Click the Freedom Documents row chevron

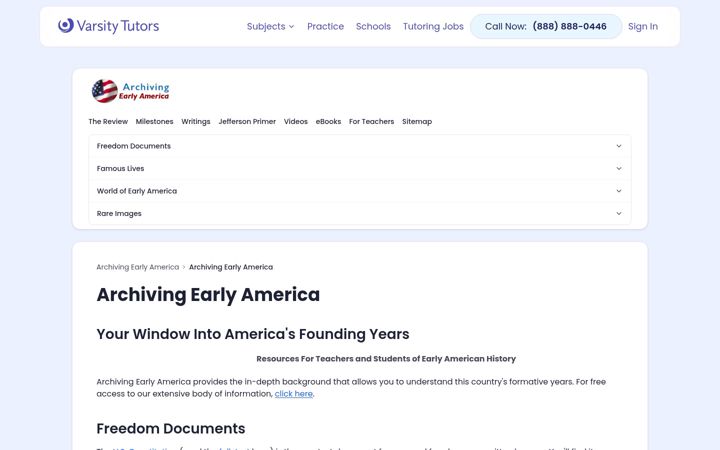click(x=619, y=146)
